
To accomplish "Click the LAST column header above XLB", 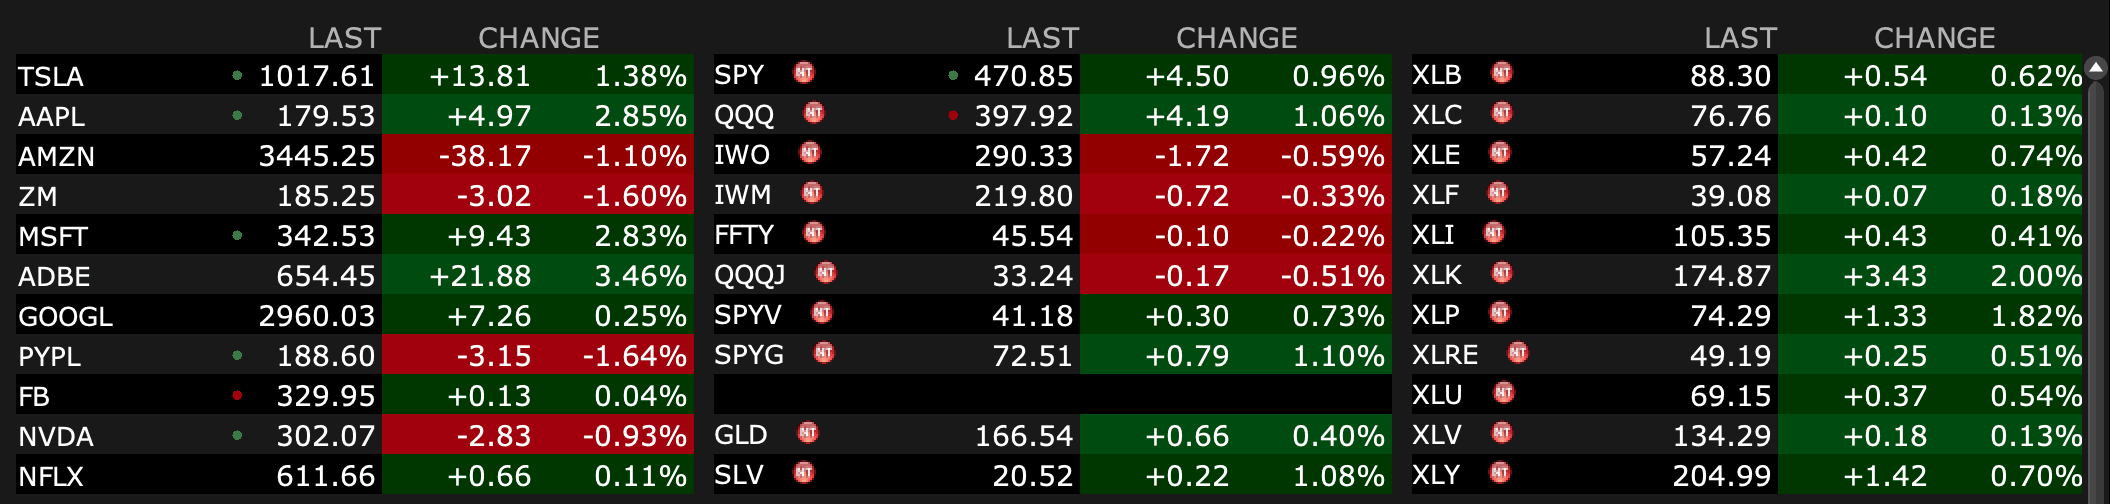I will (1740, 38).
